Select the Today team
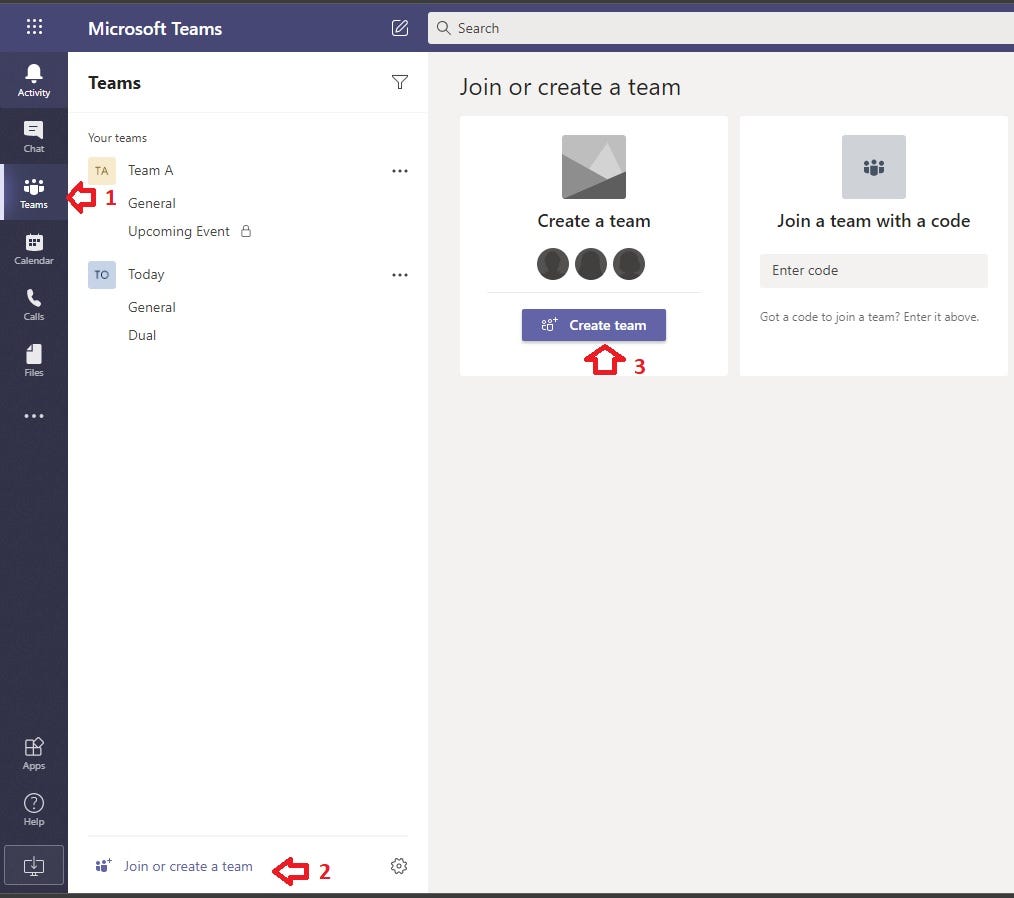This screenshot has height=898, width=1014. pos(146,274)
